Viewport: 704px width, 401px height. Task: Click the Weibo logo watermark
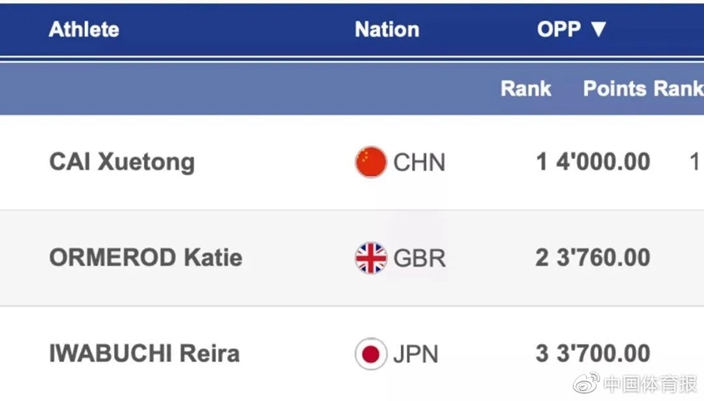click(586, 383)
